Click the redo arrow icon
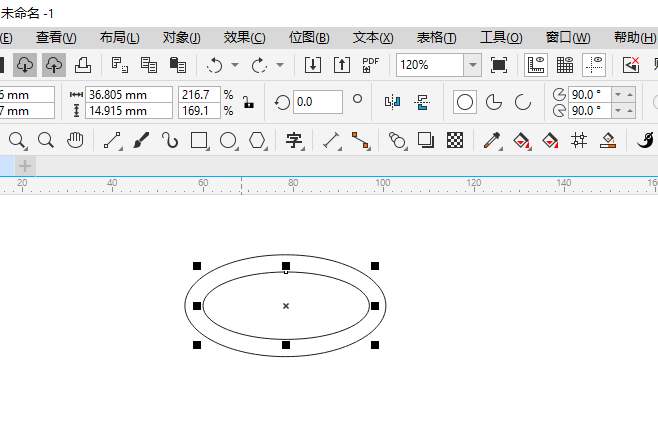This screenshot has height=428, width=658. pyautogui.click(x=259, y=65)
